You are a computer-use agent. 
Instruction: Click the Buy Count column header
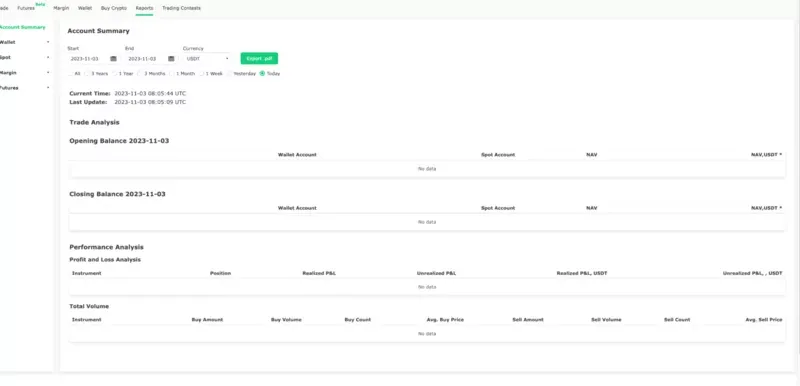click(358, 320)
